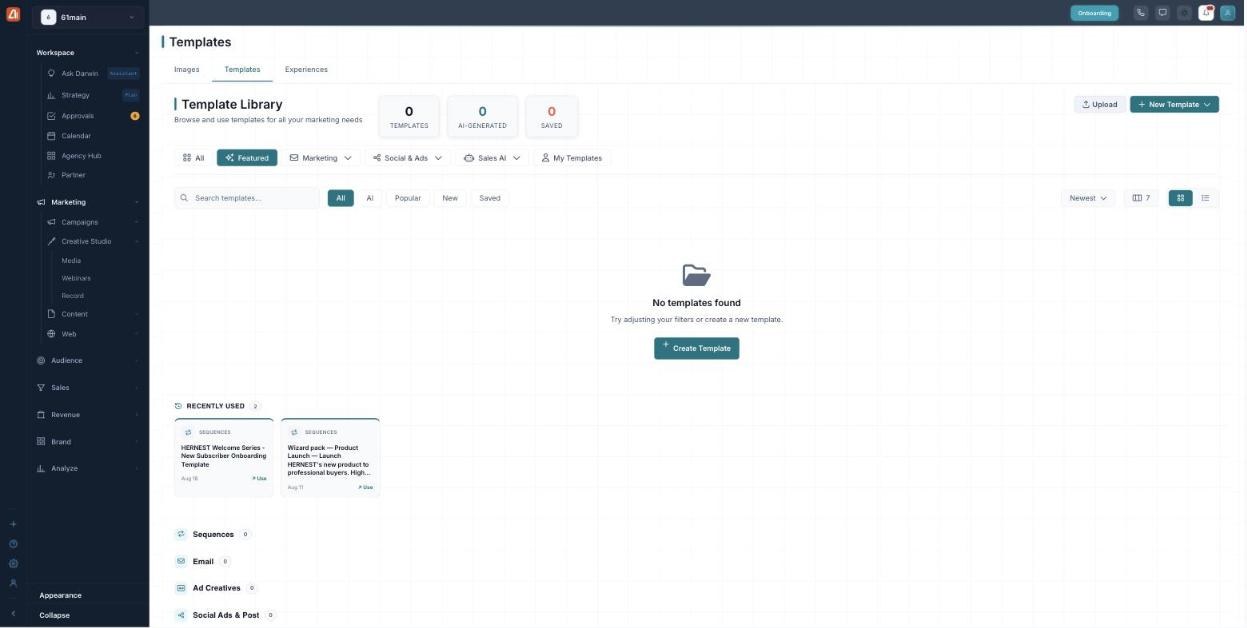Viewport: 1247px width, 628px height.
Task: Open the 61main workspace switcher dropdown
Action: pyautogui.click(x=89, y=17)
